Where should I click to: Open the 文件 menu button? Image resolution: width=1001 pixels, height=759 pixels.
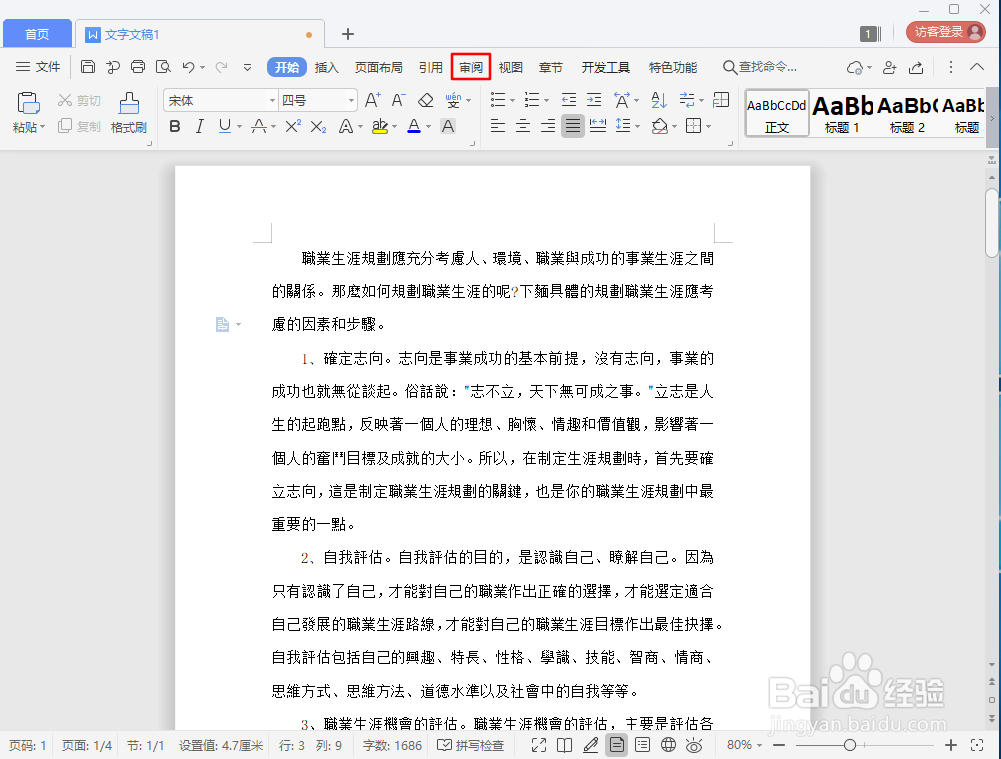click(x=38, y=67)
